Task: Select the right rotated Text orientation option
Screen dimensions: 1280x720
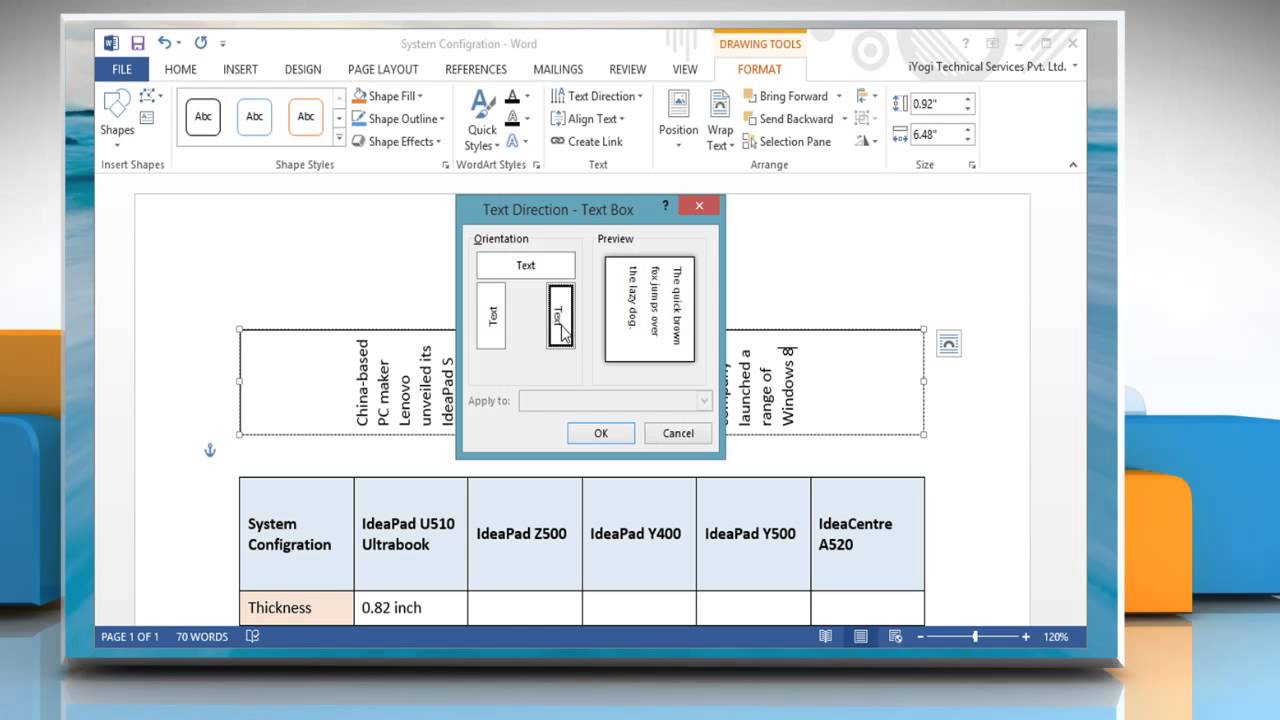Action: (x=561, y=316)
